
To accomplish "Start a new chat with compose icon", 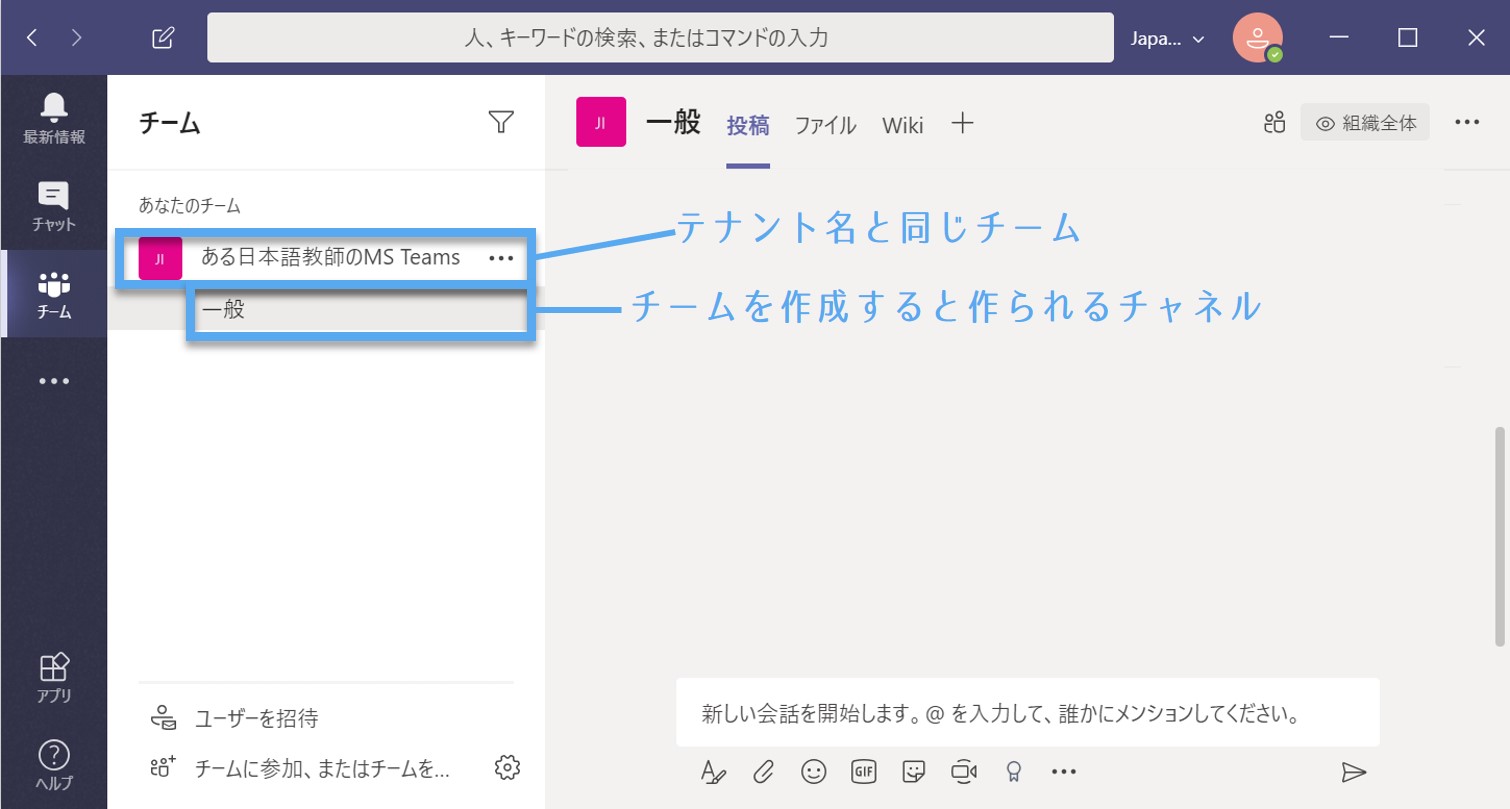I will (162, 38).
